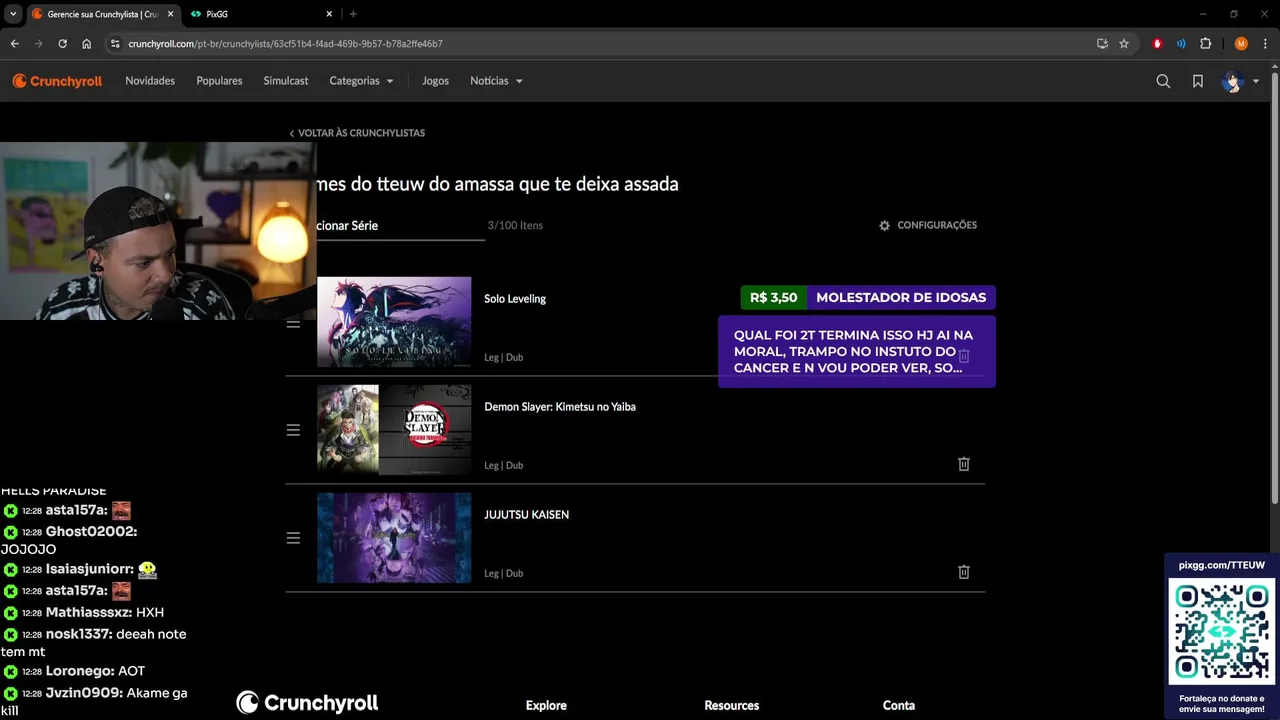This screenshot has height=720, width=1280.
Task: Bookmark this page with star icon
Action: [x=1124, y=44]
